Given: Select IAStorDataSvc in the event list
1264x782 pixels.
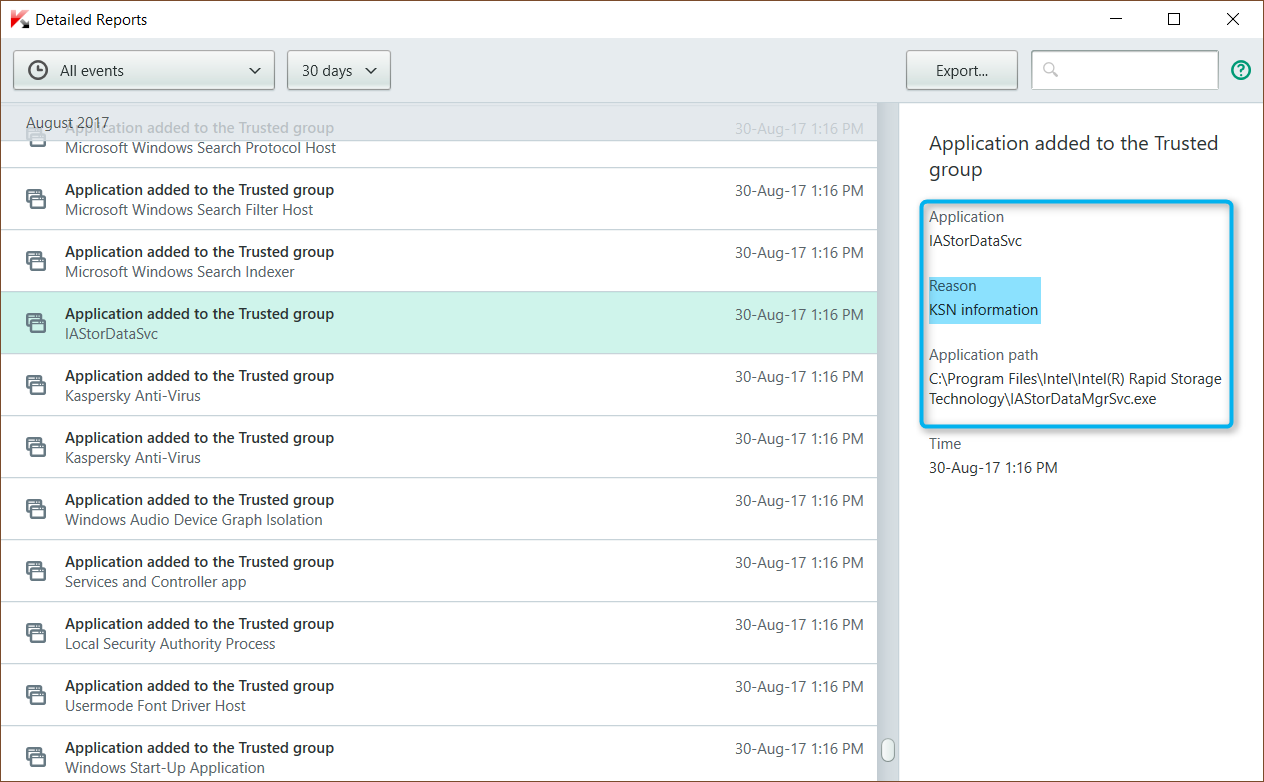Looking at the screenshot, I should [x=438, y=323].
